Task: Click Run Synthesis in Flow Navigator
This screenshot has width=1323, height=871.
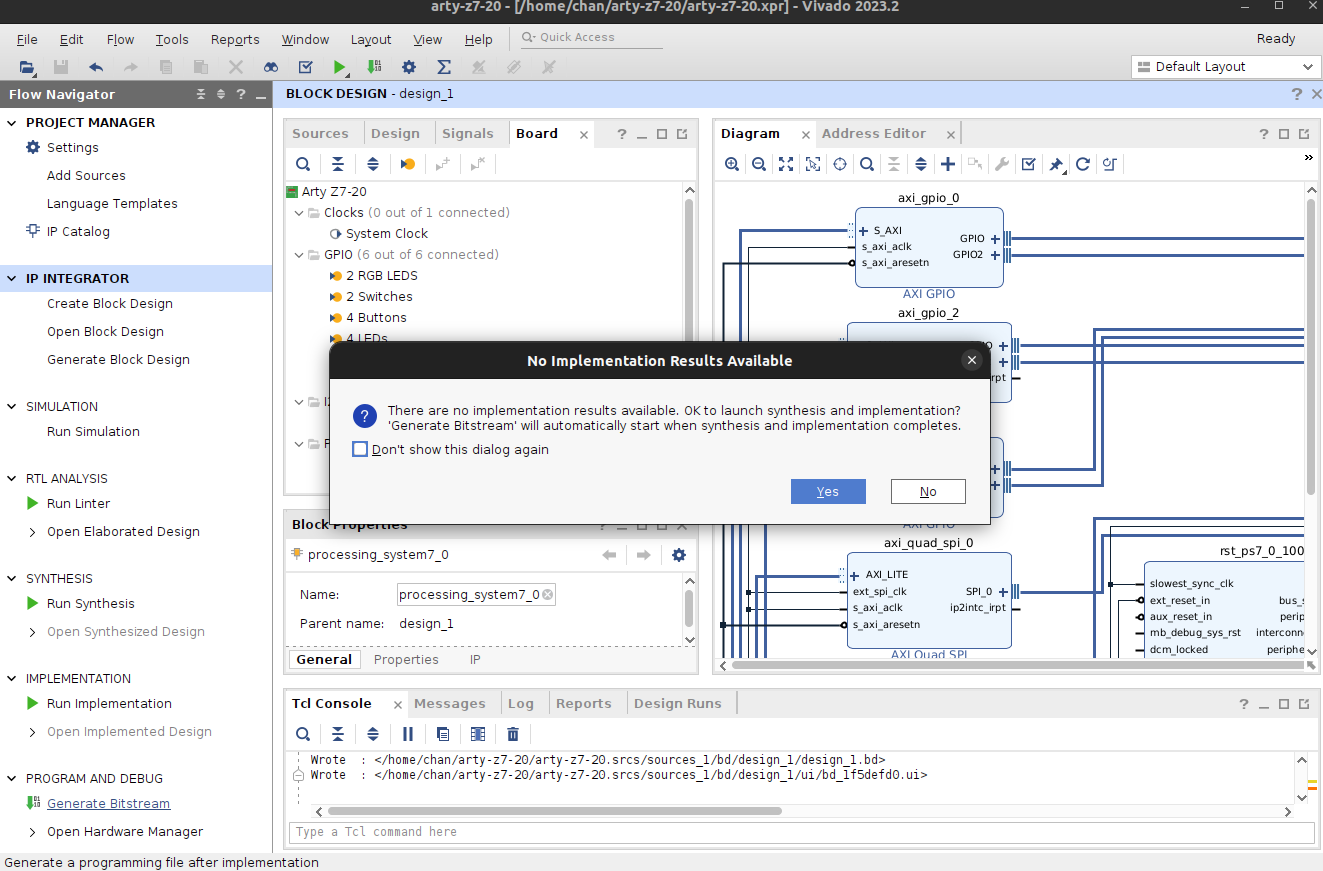Action: pos(90,604)
